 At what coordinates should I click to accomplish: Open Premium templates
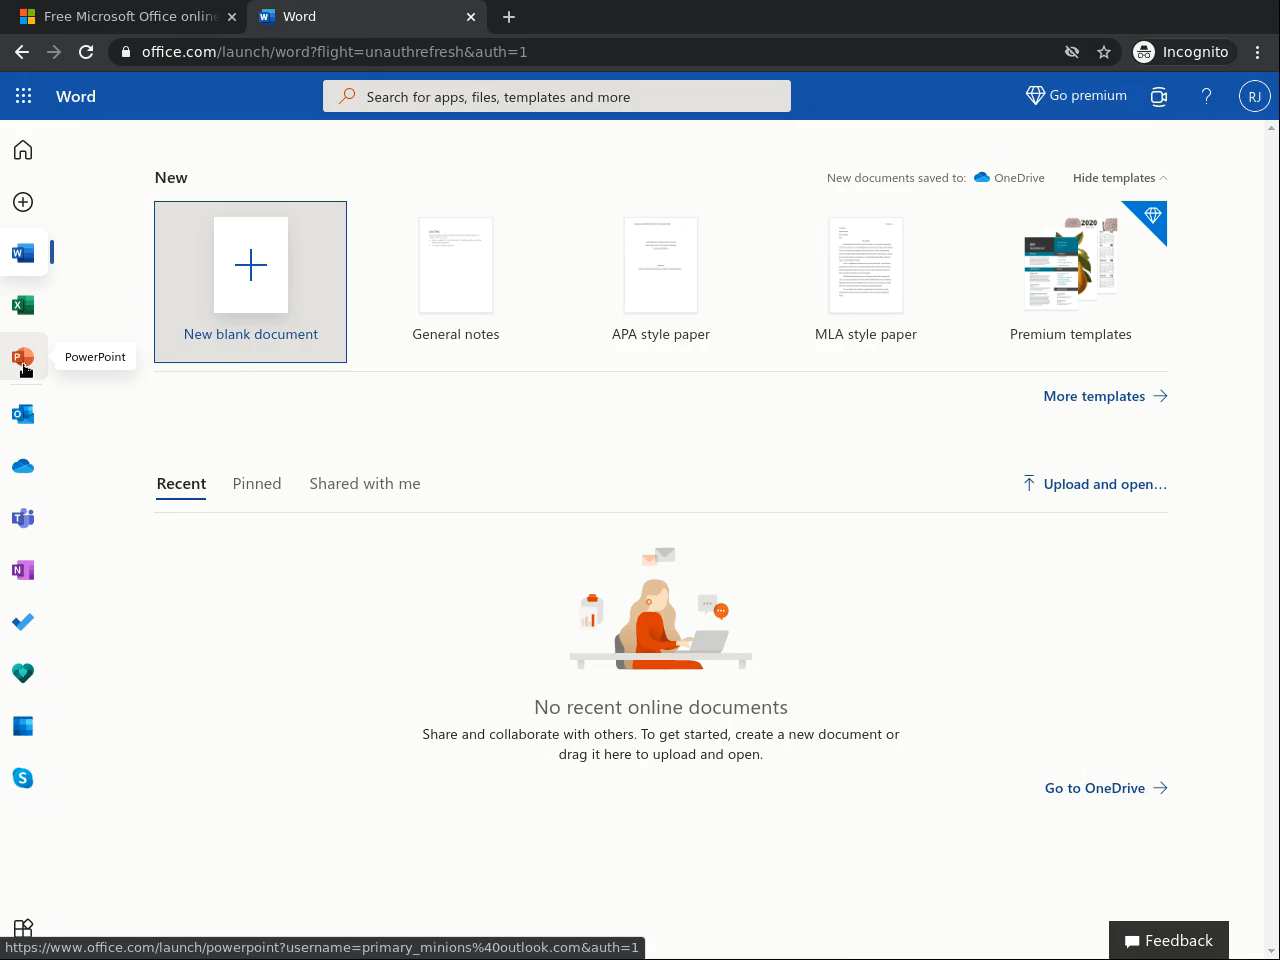[x=1071, y=282]
